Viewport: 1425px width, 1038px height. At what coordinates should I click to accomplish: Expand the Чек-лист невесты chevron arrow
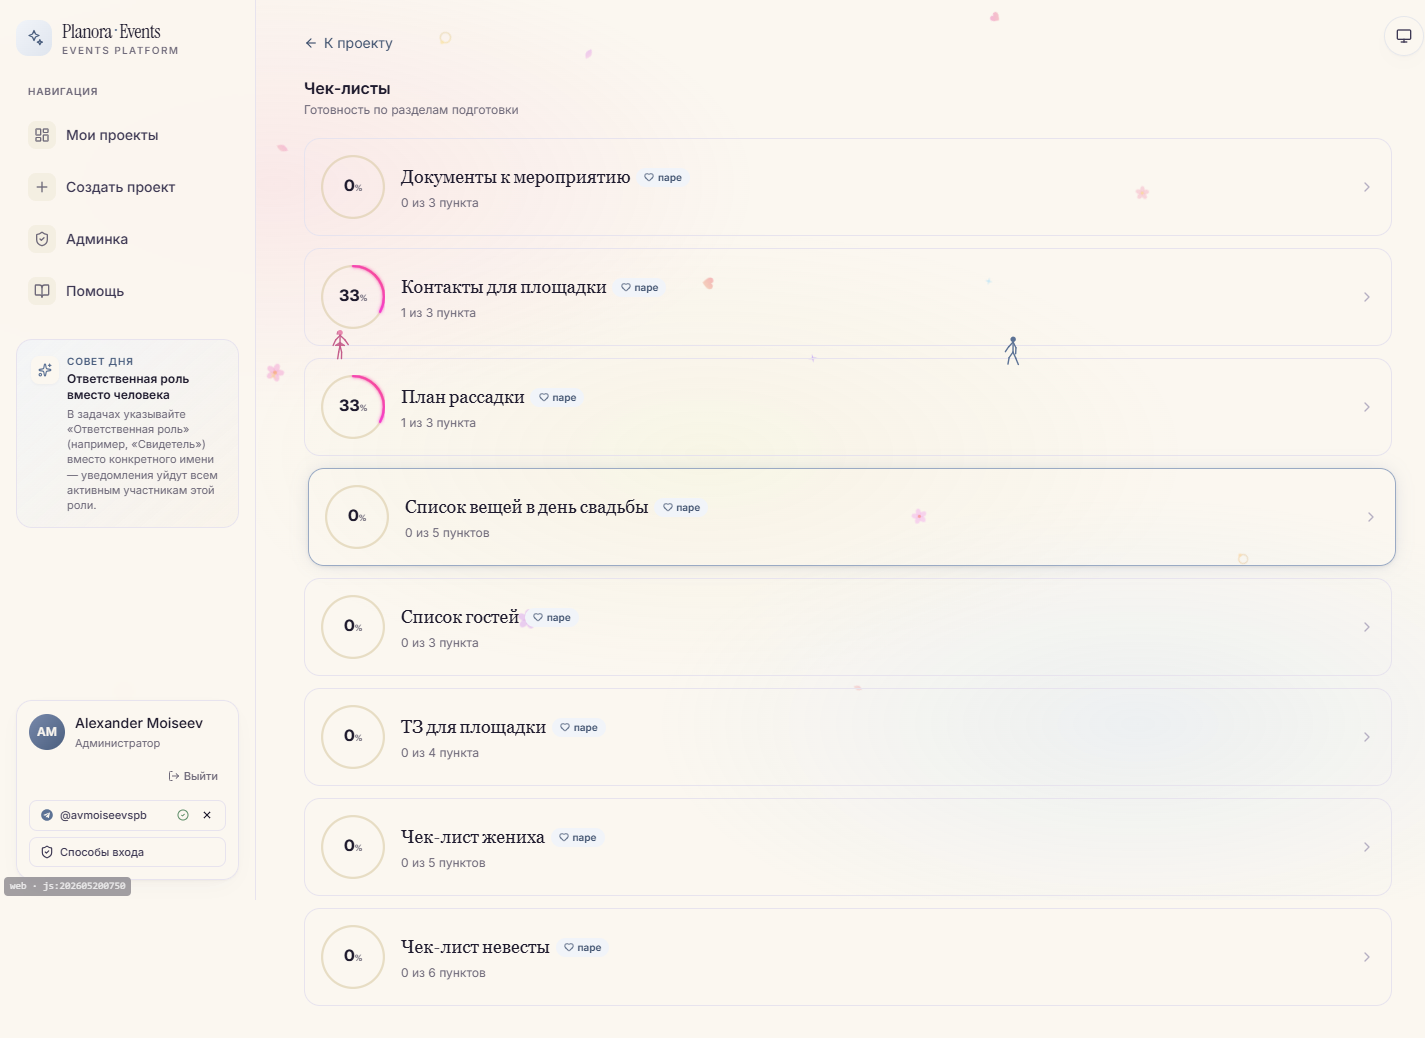click(1367, 957)
